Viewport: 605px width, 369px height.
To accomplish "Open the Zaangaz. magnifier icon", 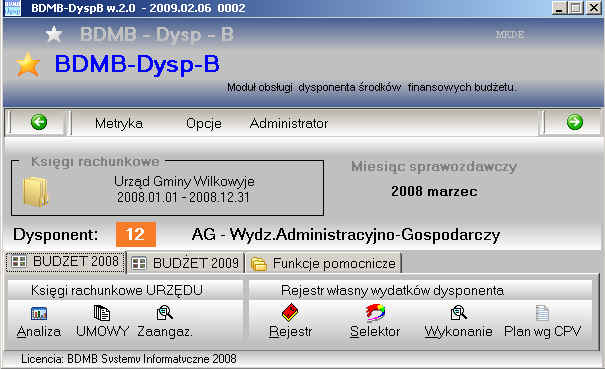I will coord(165,313).
